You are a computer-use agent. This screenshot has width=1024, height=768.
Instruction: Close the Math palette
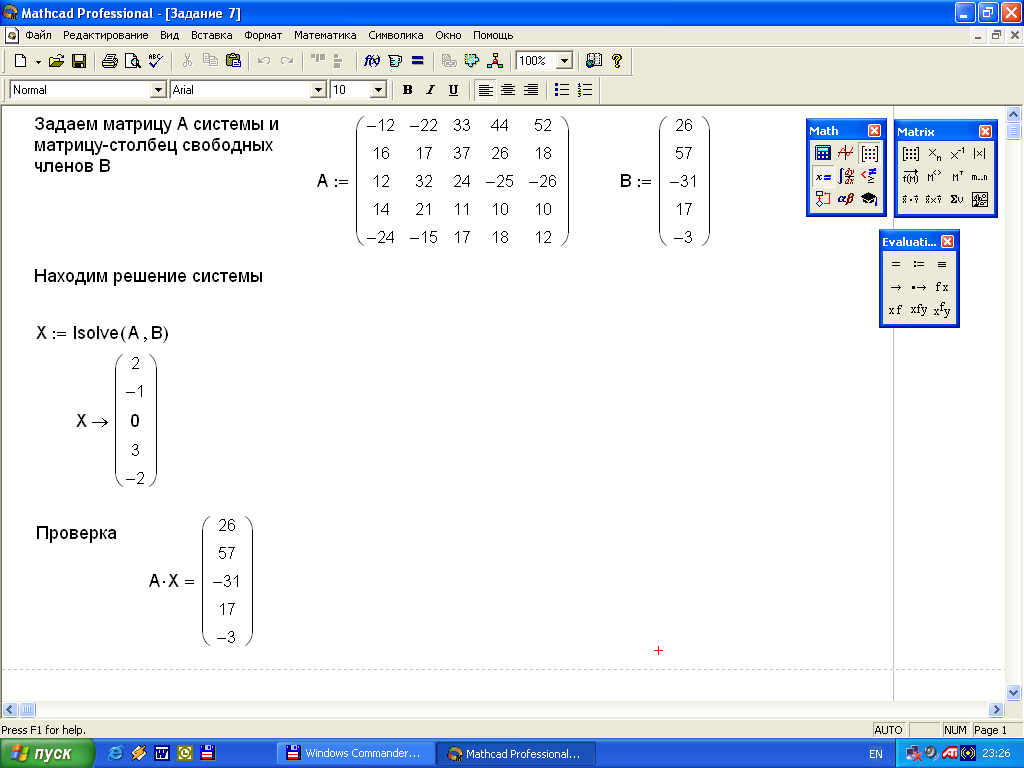(x=874, y=131)
